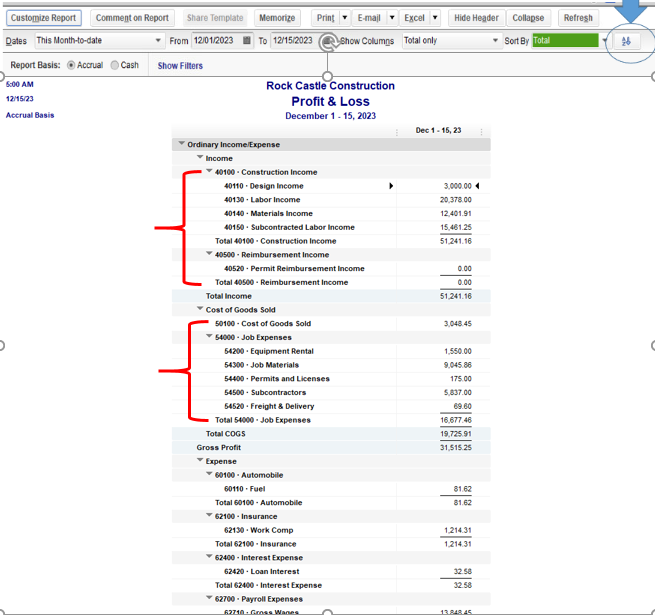Click the Customize Report button
The width and height of the screenshot is (655, 615).
(x=43, y=18)
